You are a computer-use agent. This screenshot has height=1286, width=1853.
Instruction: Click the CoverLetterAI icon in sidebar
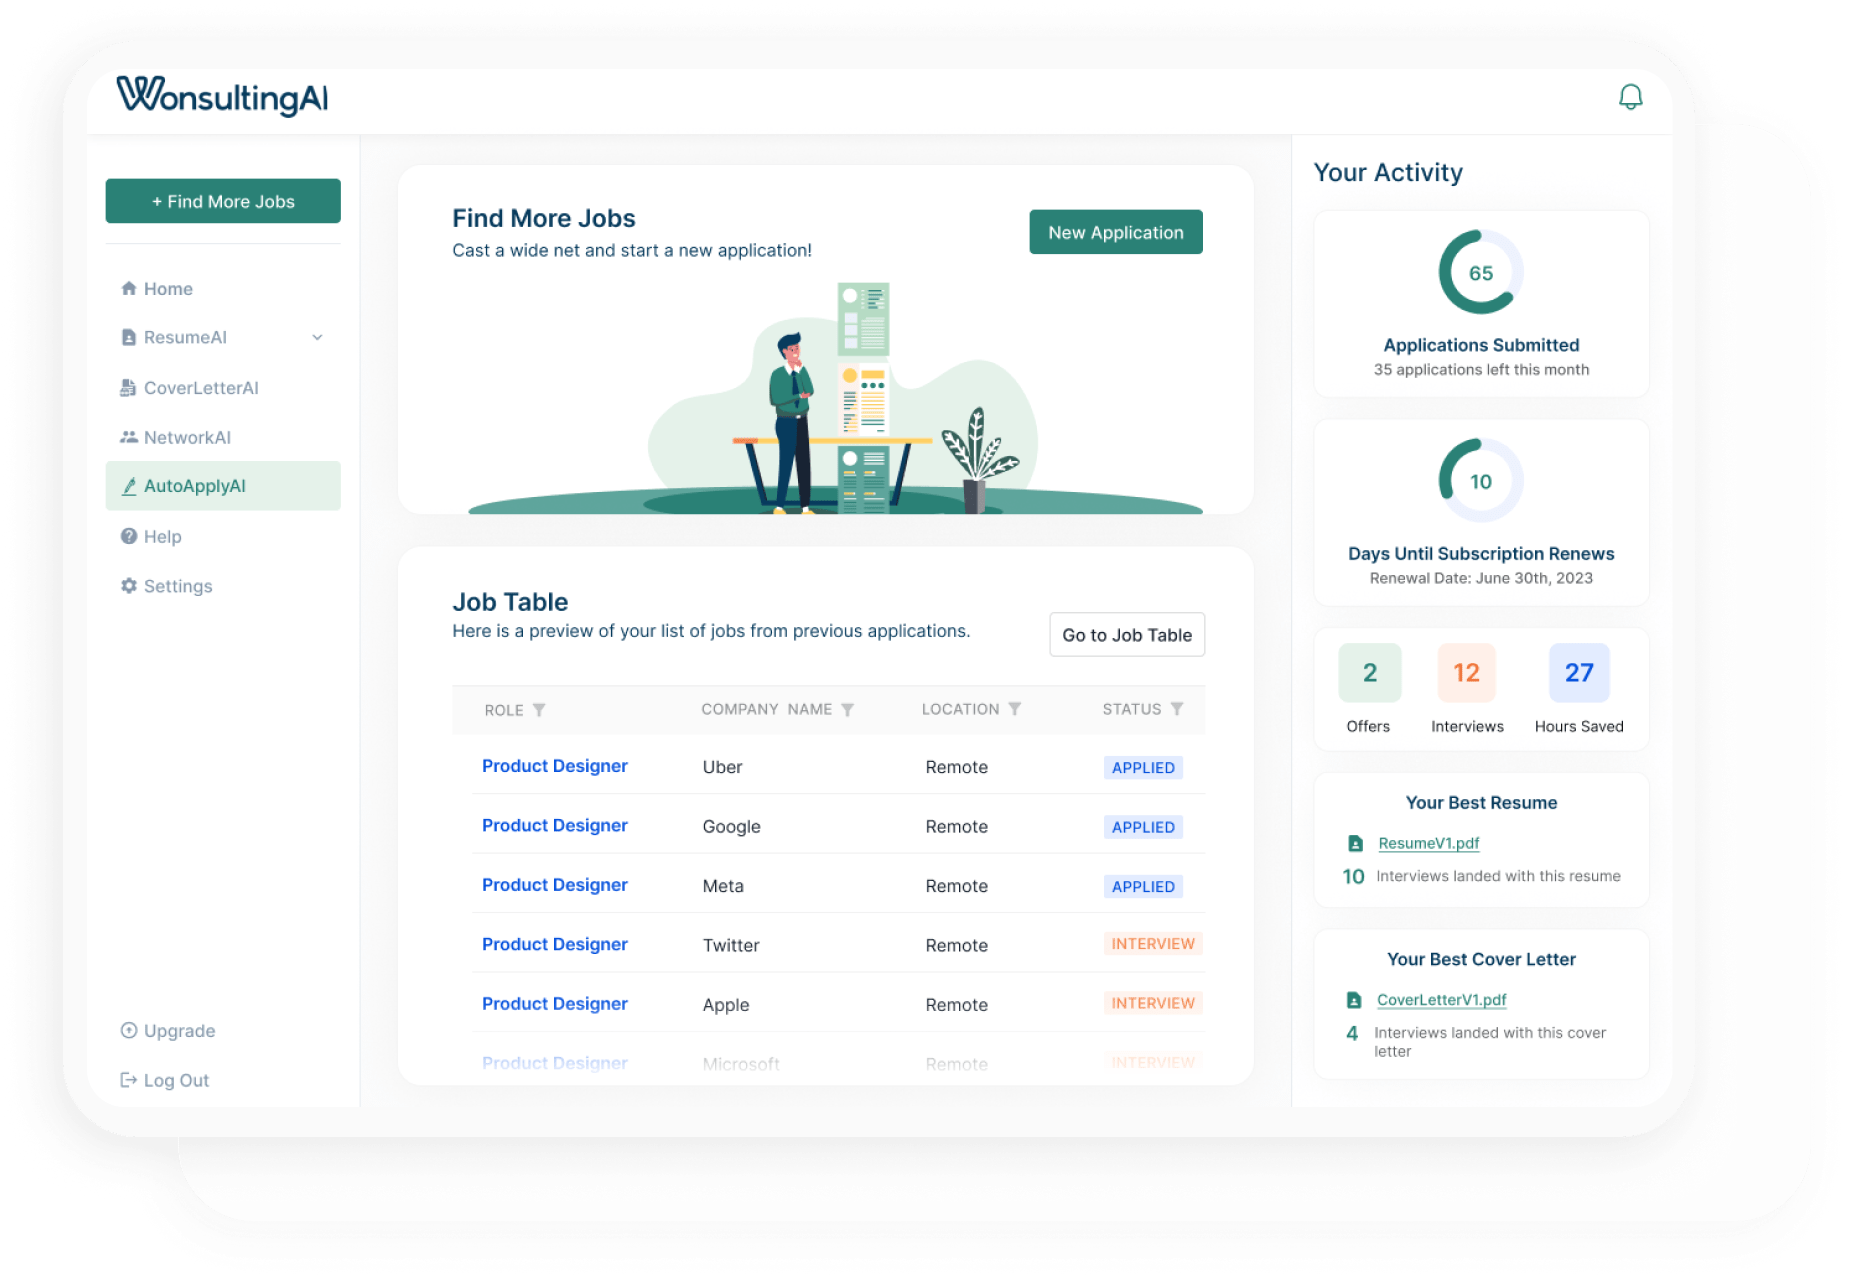pyautogui.click(x=129, y=388)
